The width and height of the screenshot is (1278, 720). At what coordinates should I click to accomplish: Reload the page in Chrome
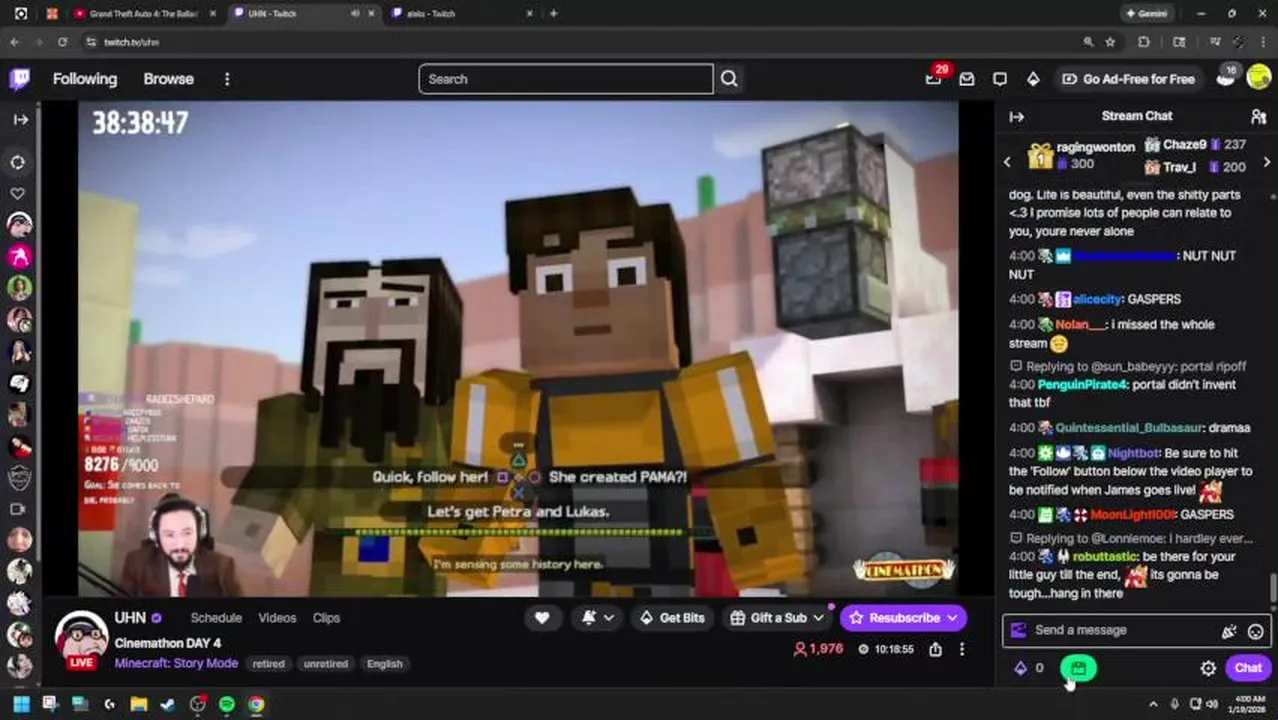(62, 42)
